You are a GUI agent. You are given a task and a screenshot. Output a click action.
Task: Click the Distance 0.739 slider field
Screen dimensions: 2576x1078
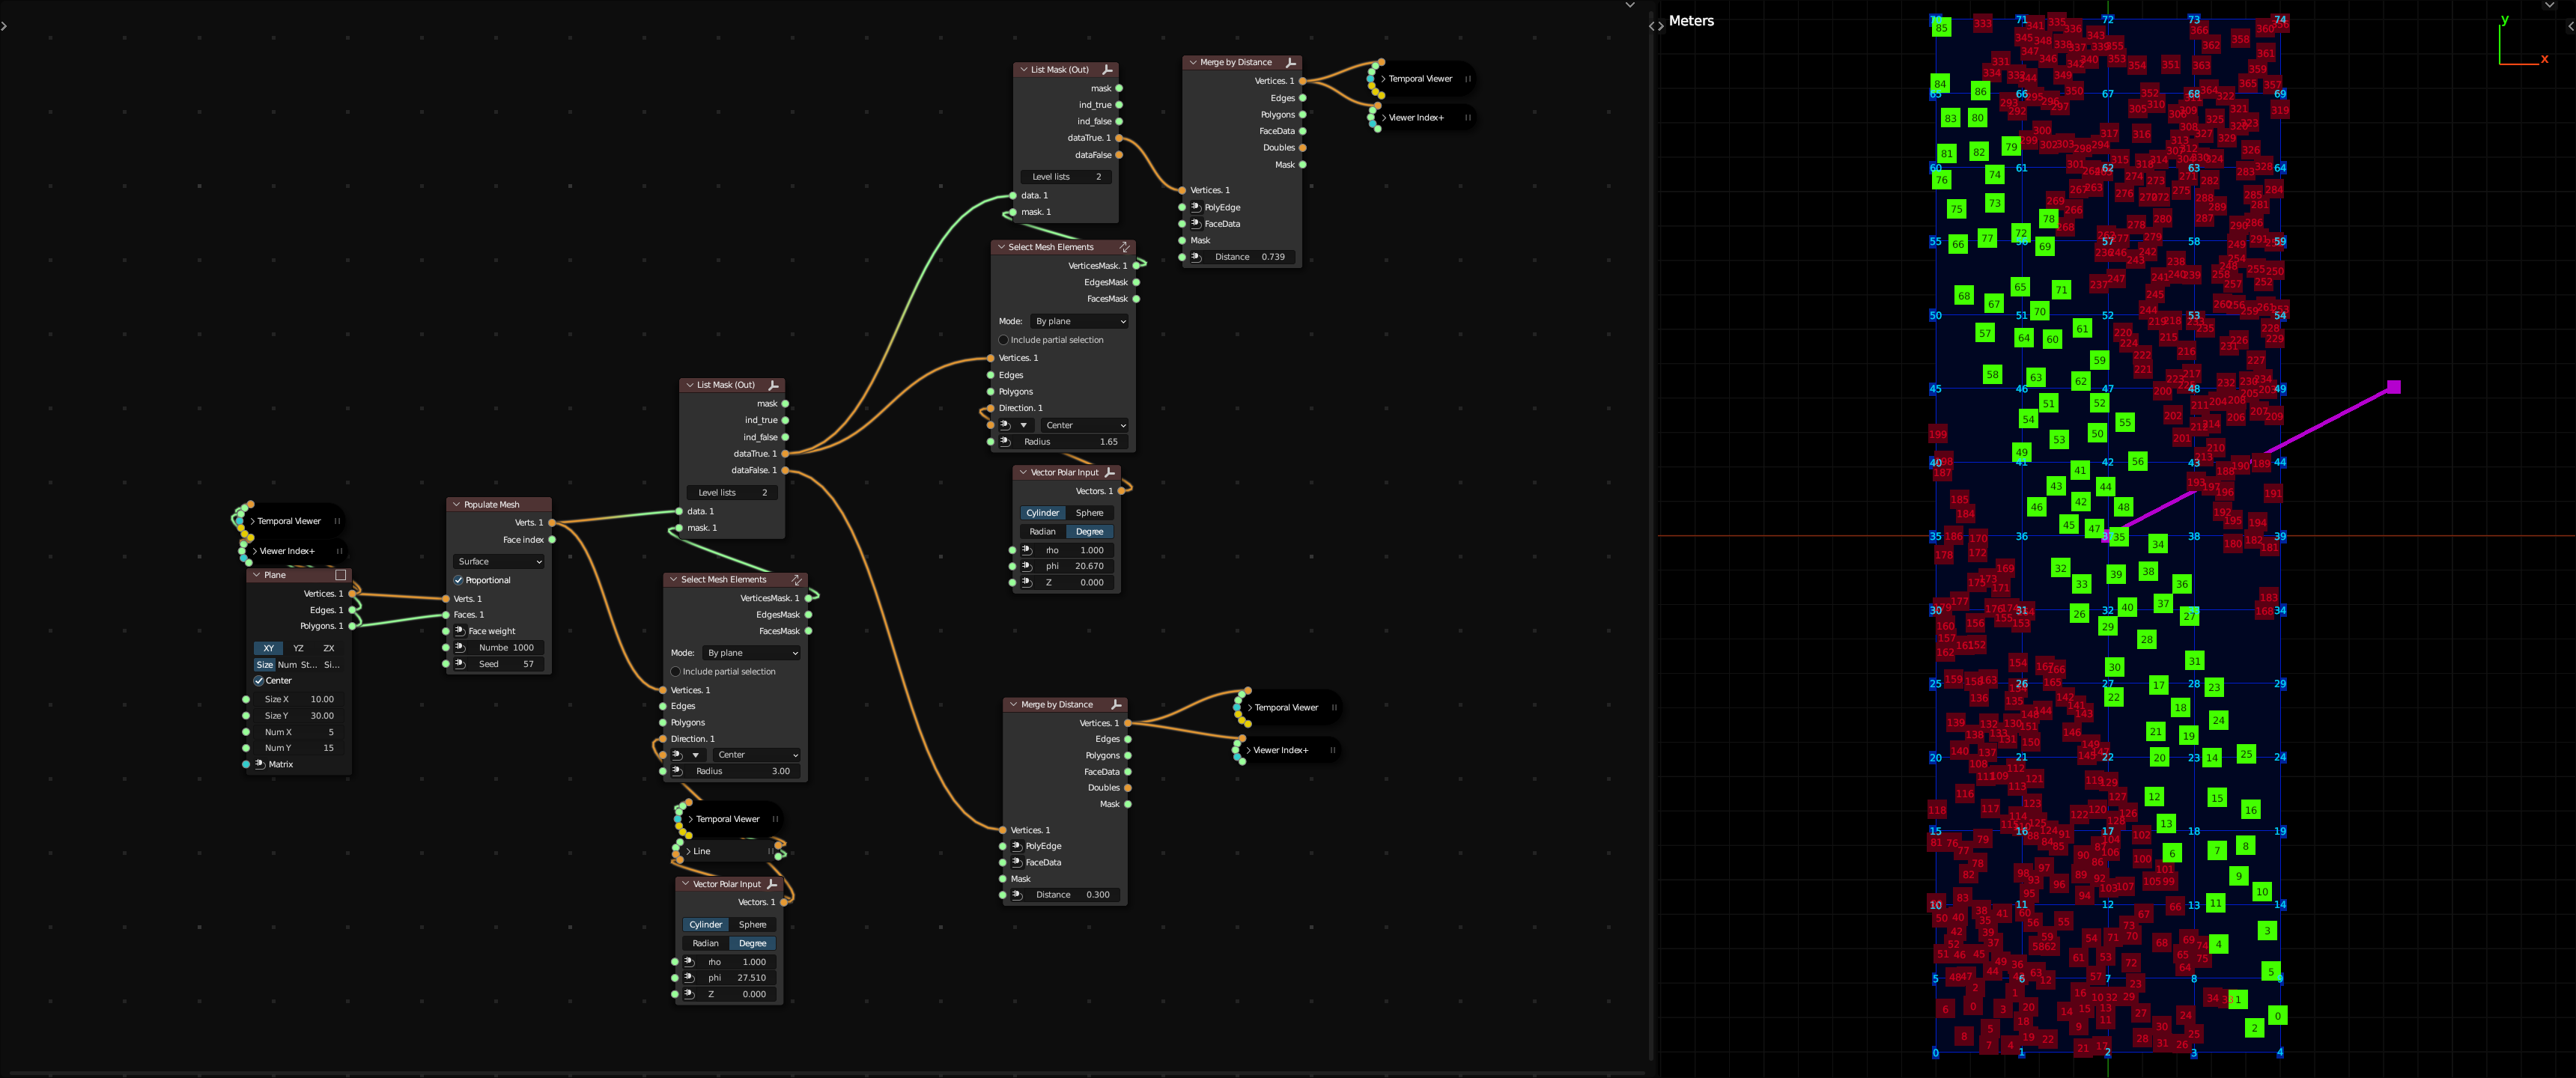[1249, 257]
